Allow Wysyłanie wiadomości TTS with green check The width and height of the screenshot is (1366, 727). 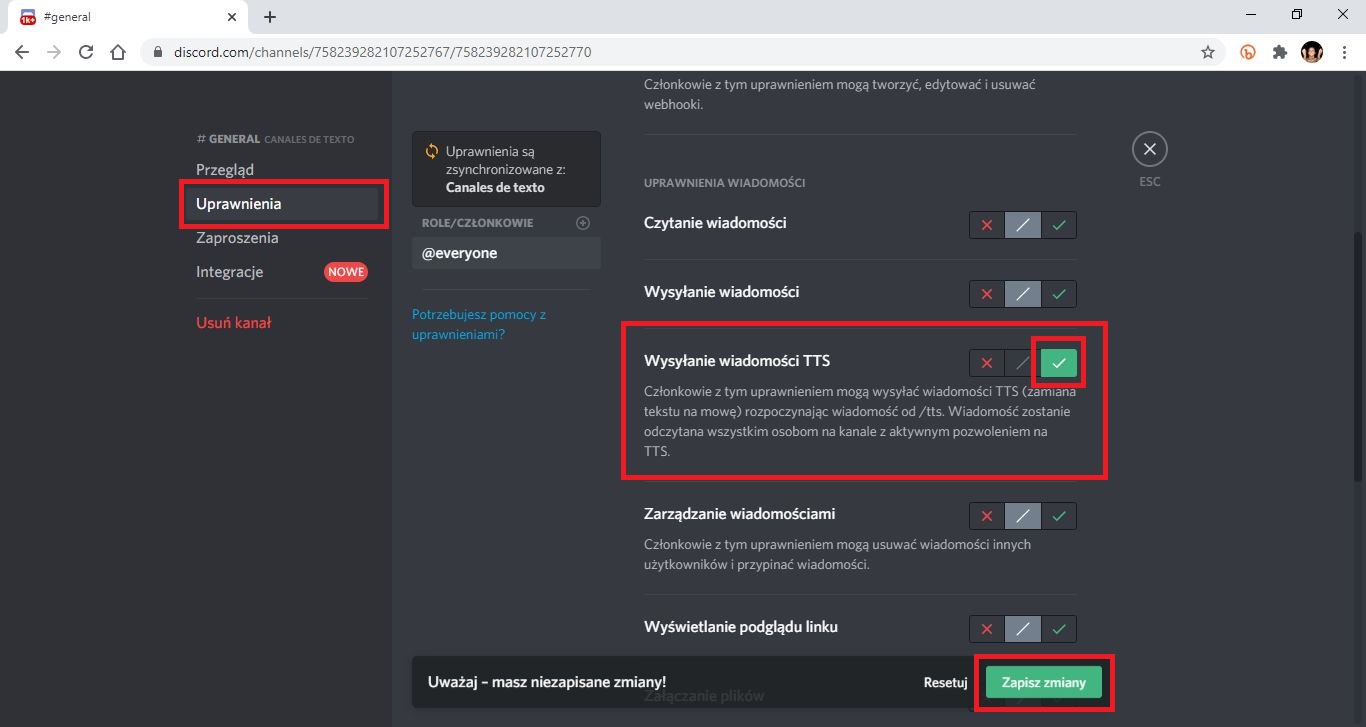[1059, 363]
